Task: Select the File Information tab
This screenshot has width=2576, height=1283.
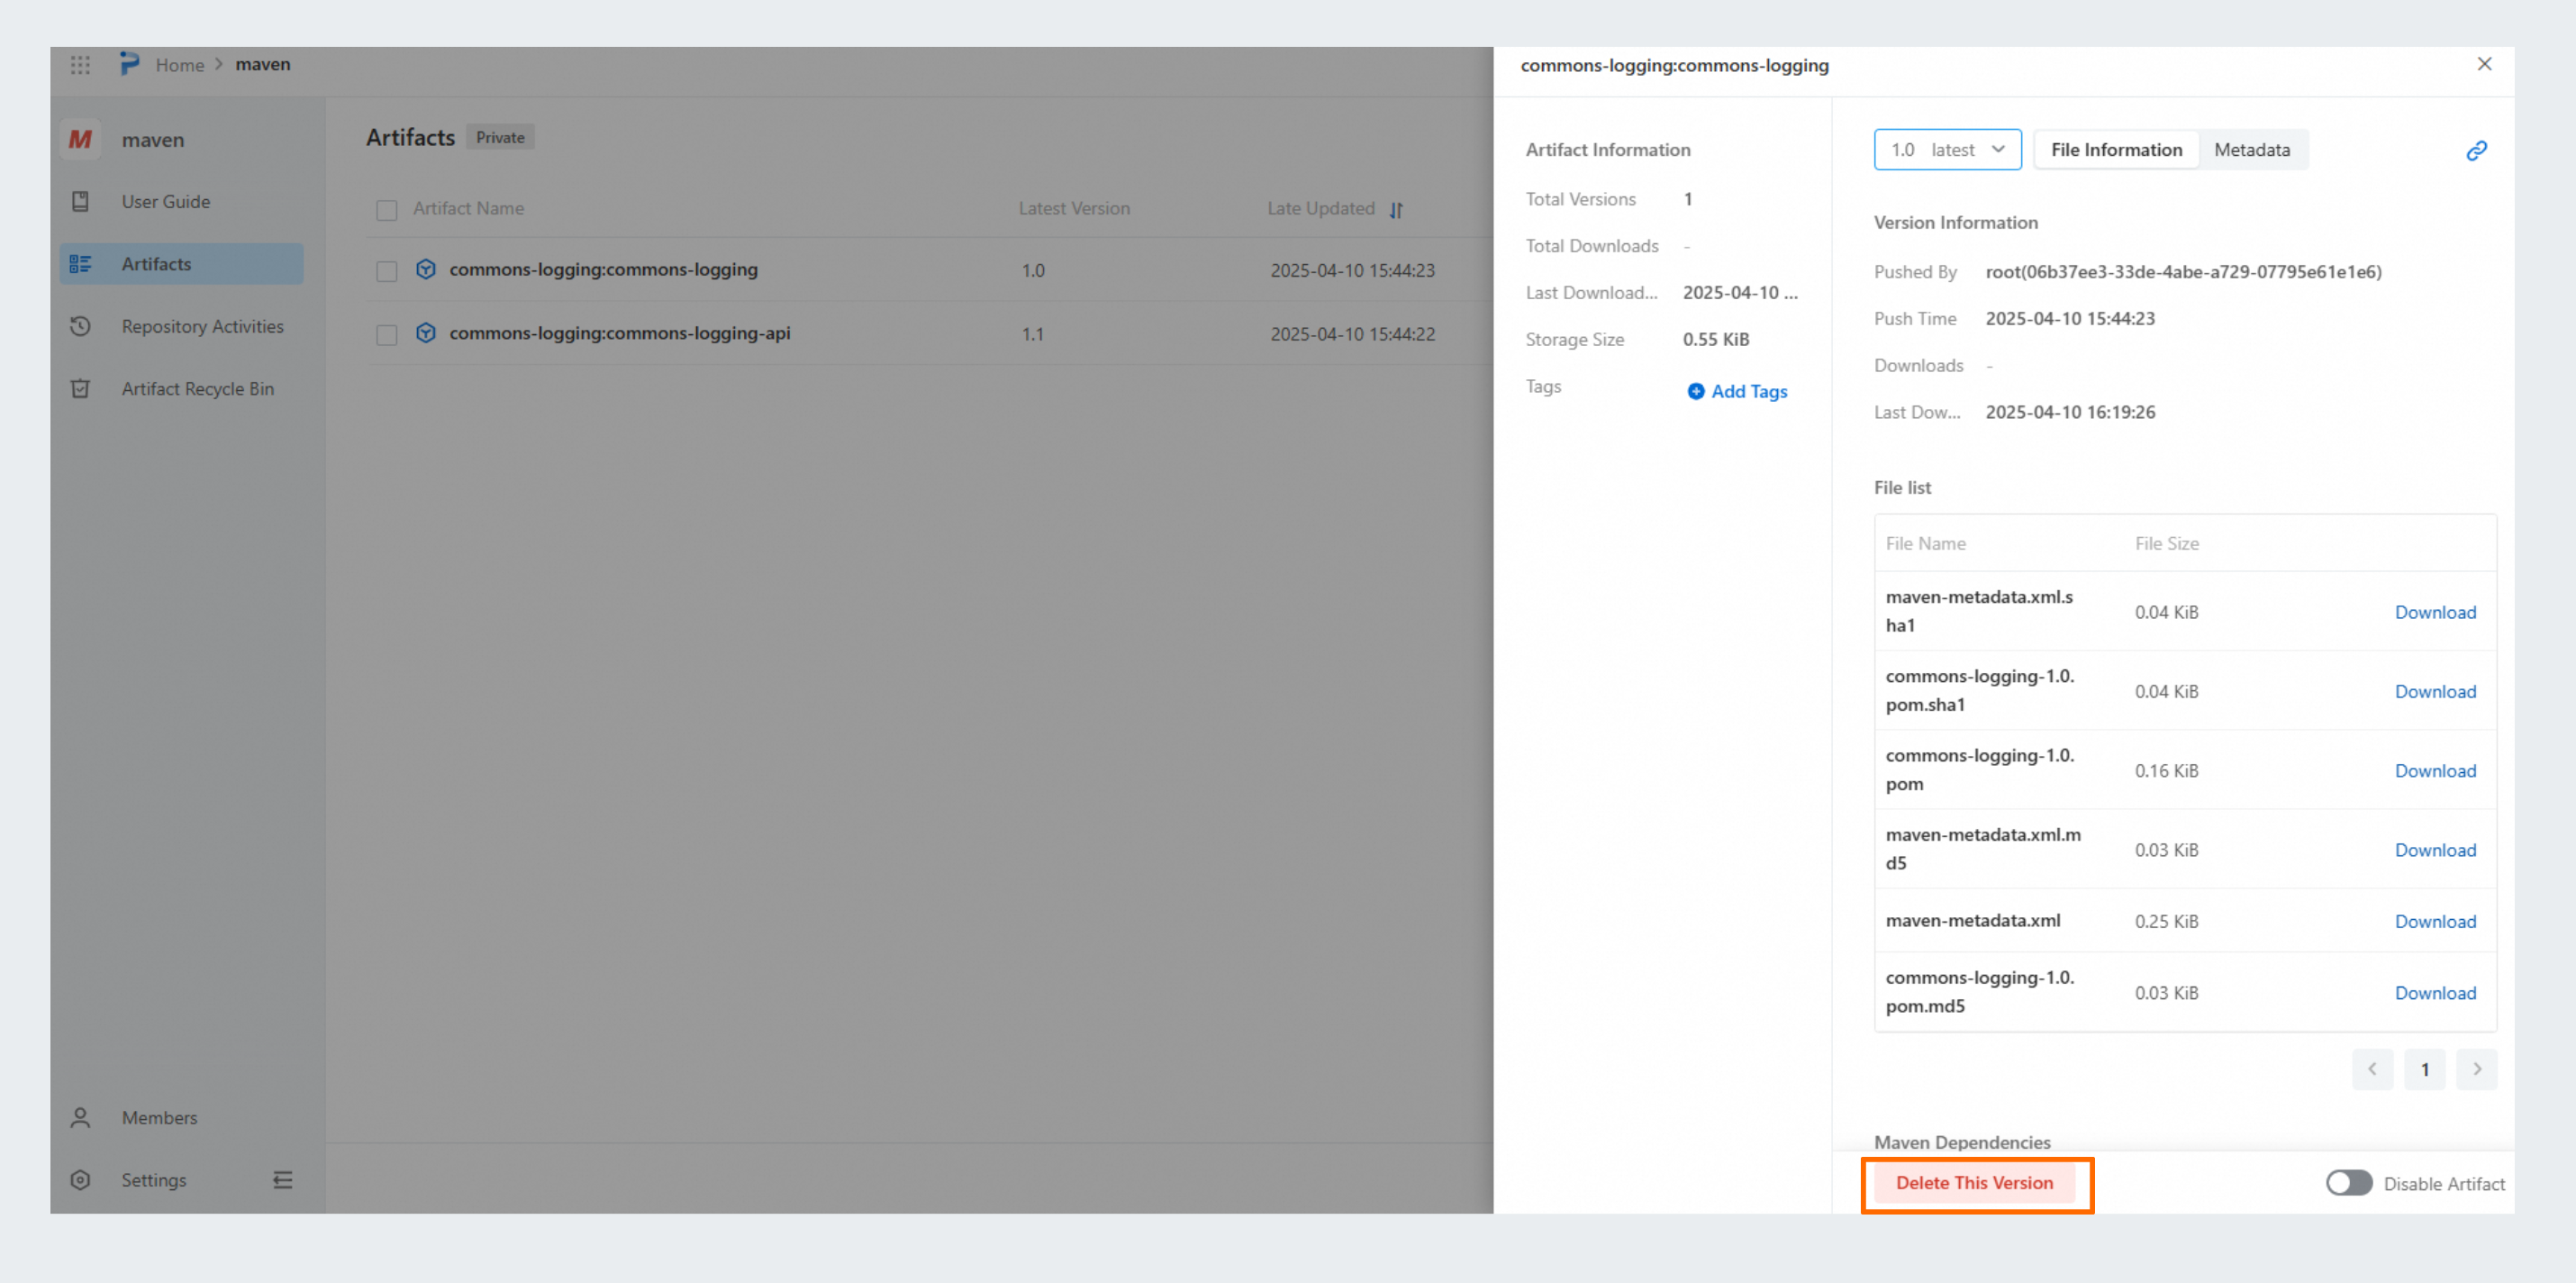Action: [2116, 149]
